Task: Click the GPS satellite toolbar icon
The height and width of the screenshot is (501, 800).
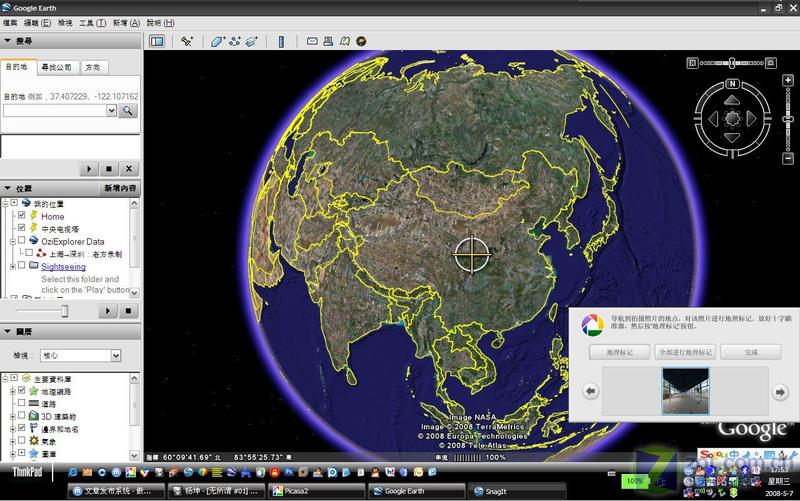Action: coord(187,41)
